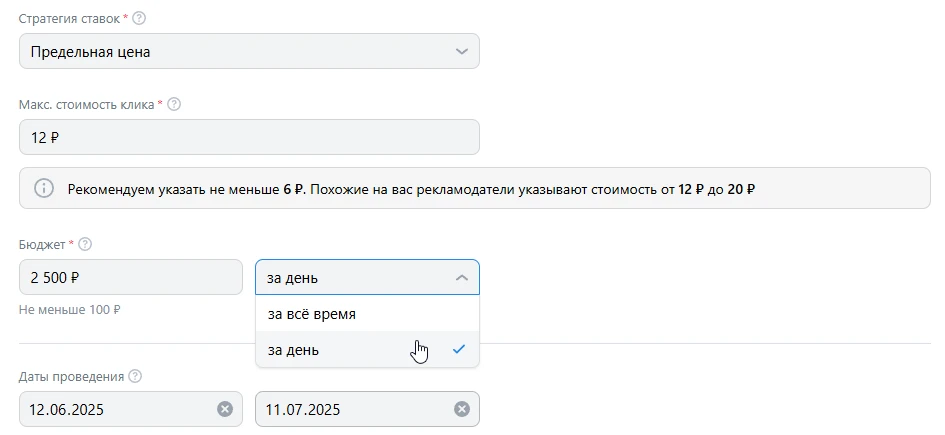Focus the budget amount field 2 500 ₽

[130, 278]
